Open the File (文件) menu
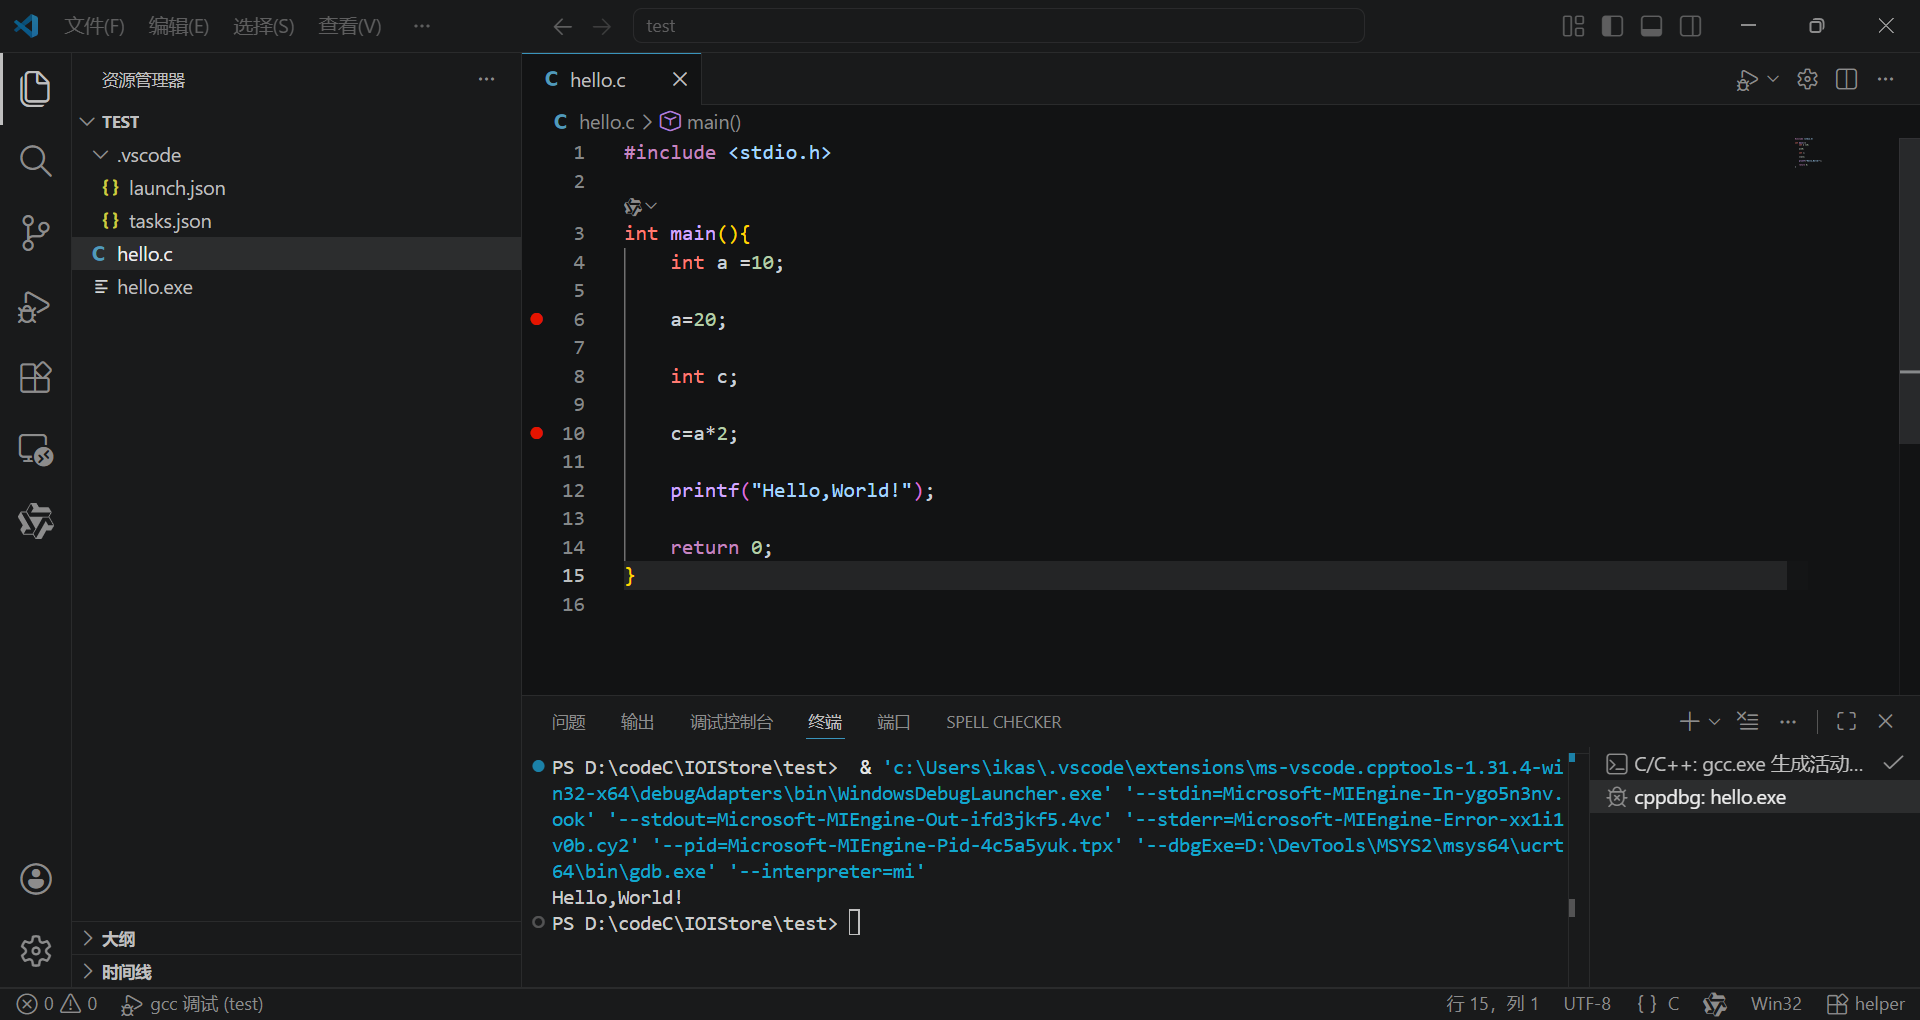 [94, 26]
